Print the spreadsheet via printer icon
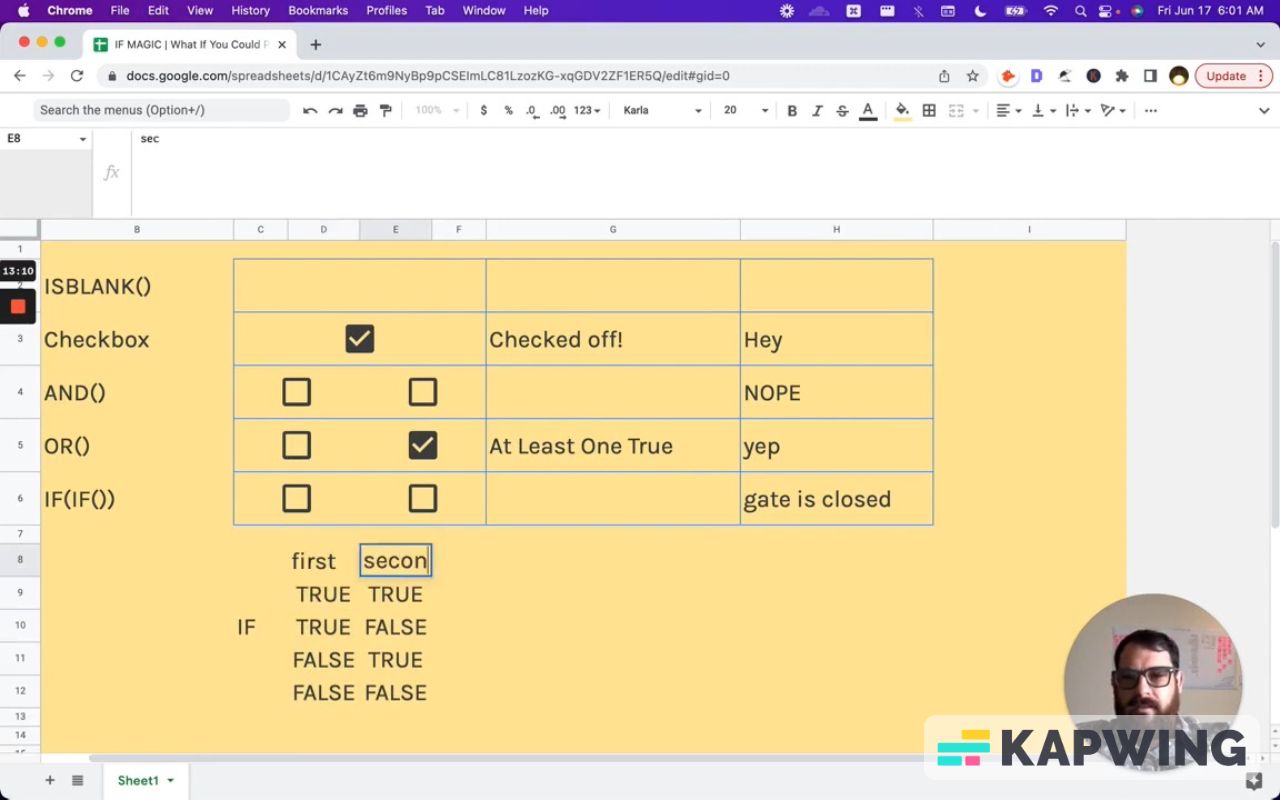 (360, 110)
